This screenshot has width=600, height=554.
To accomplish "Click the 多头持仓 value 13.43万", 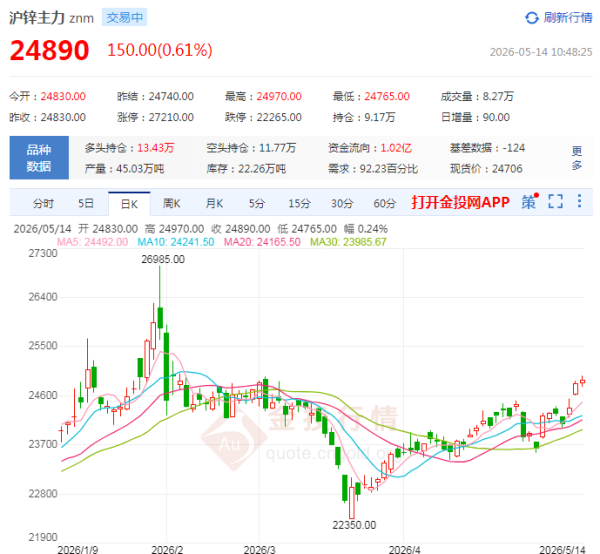I will tap(156, 148).
